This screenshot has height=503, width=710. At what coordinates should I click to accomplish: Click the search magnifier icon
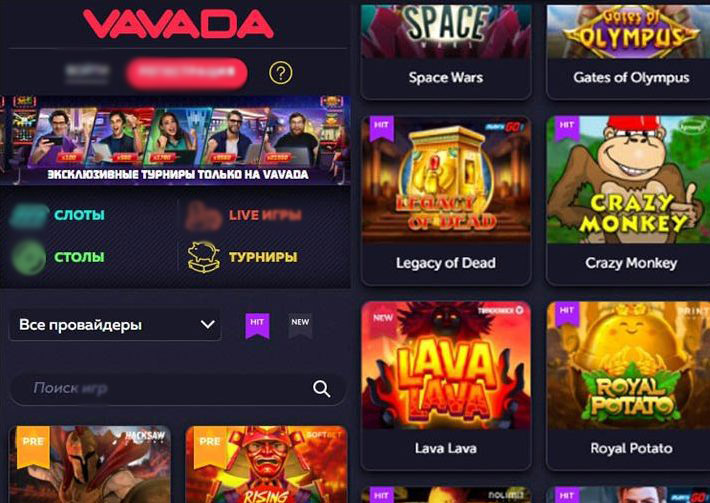[x=321, y=389]
